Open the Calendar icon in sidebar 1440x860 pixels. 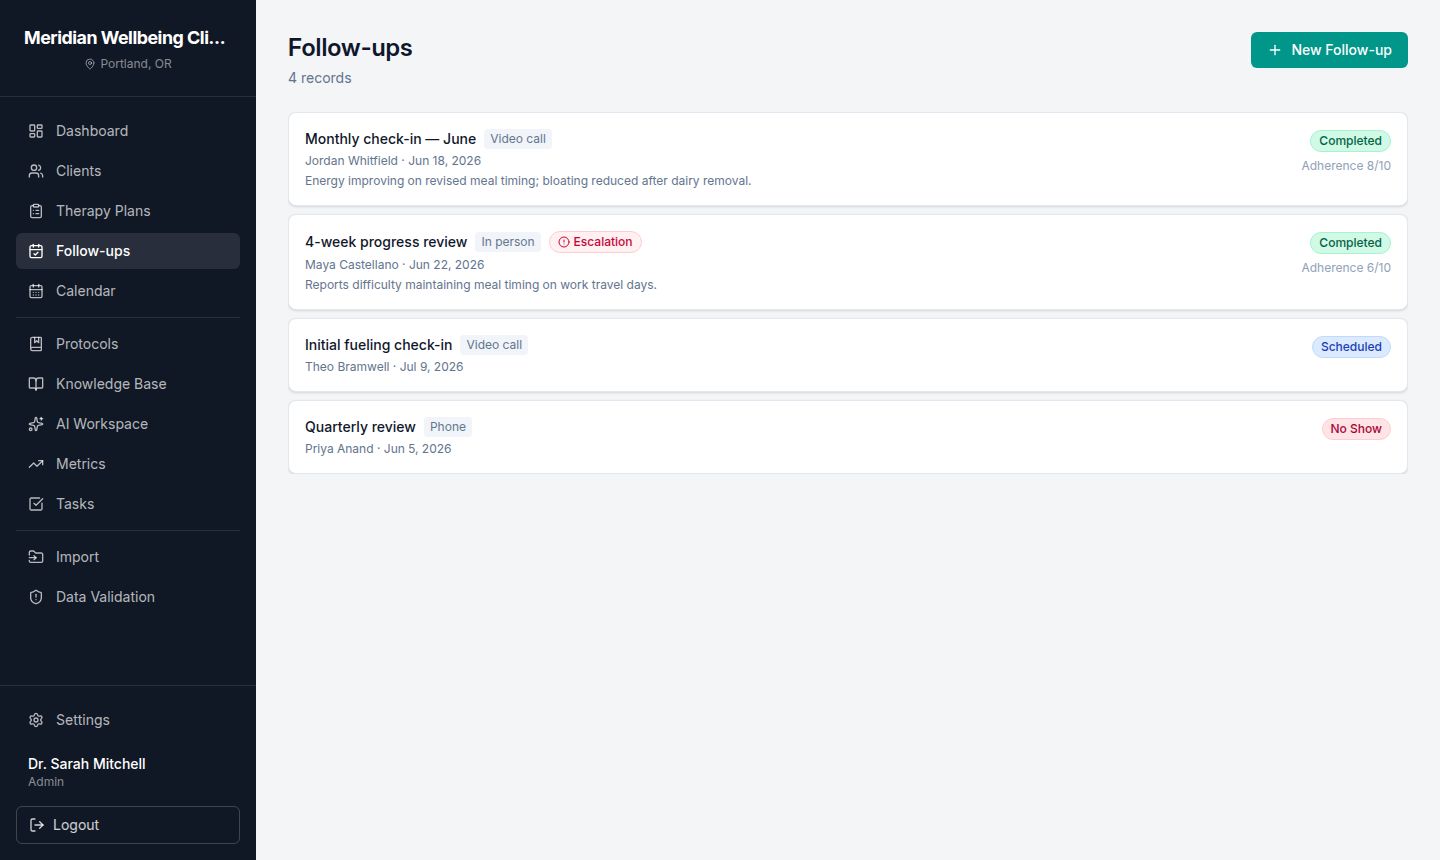(x=36, y=291)
